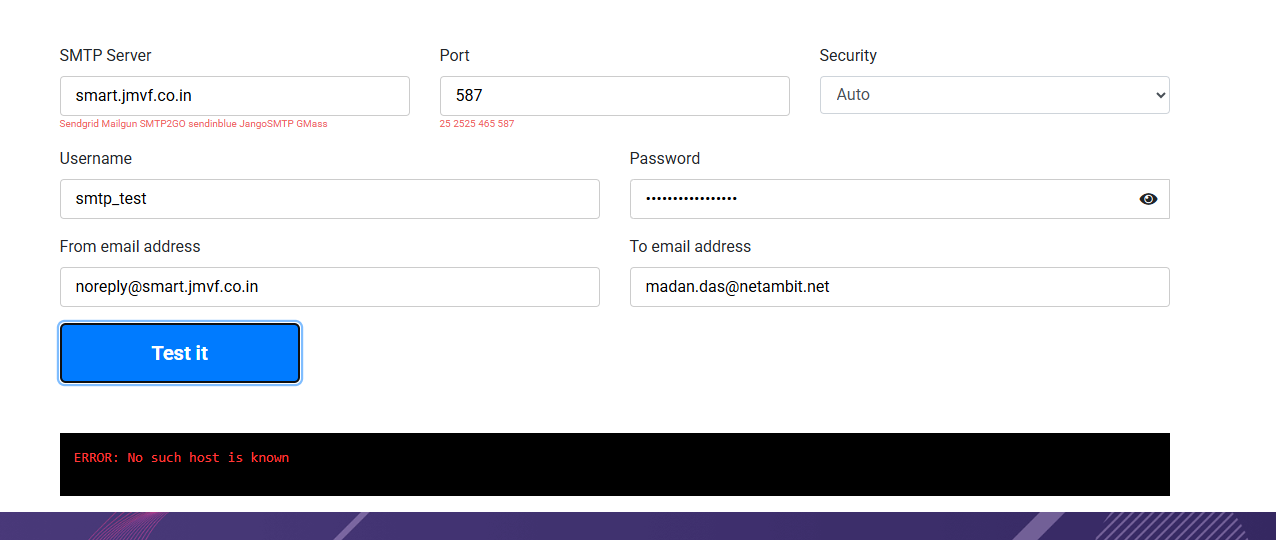1276x540 pixels.
Task: Focus the SMTP Server input field
Action: click(x=234, y=96)
